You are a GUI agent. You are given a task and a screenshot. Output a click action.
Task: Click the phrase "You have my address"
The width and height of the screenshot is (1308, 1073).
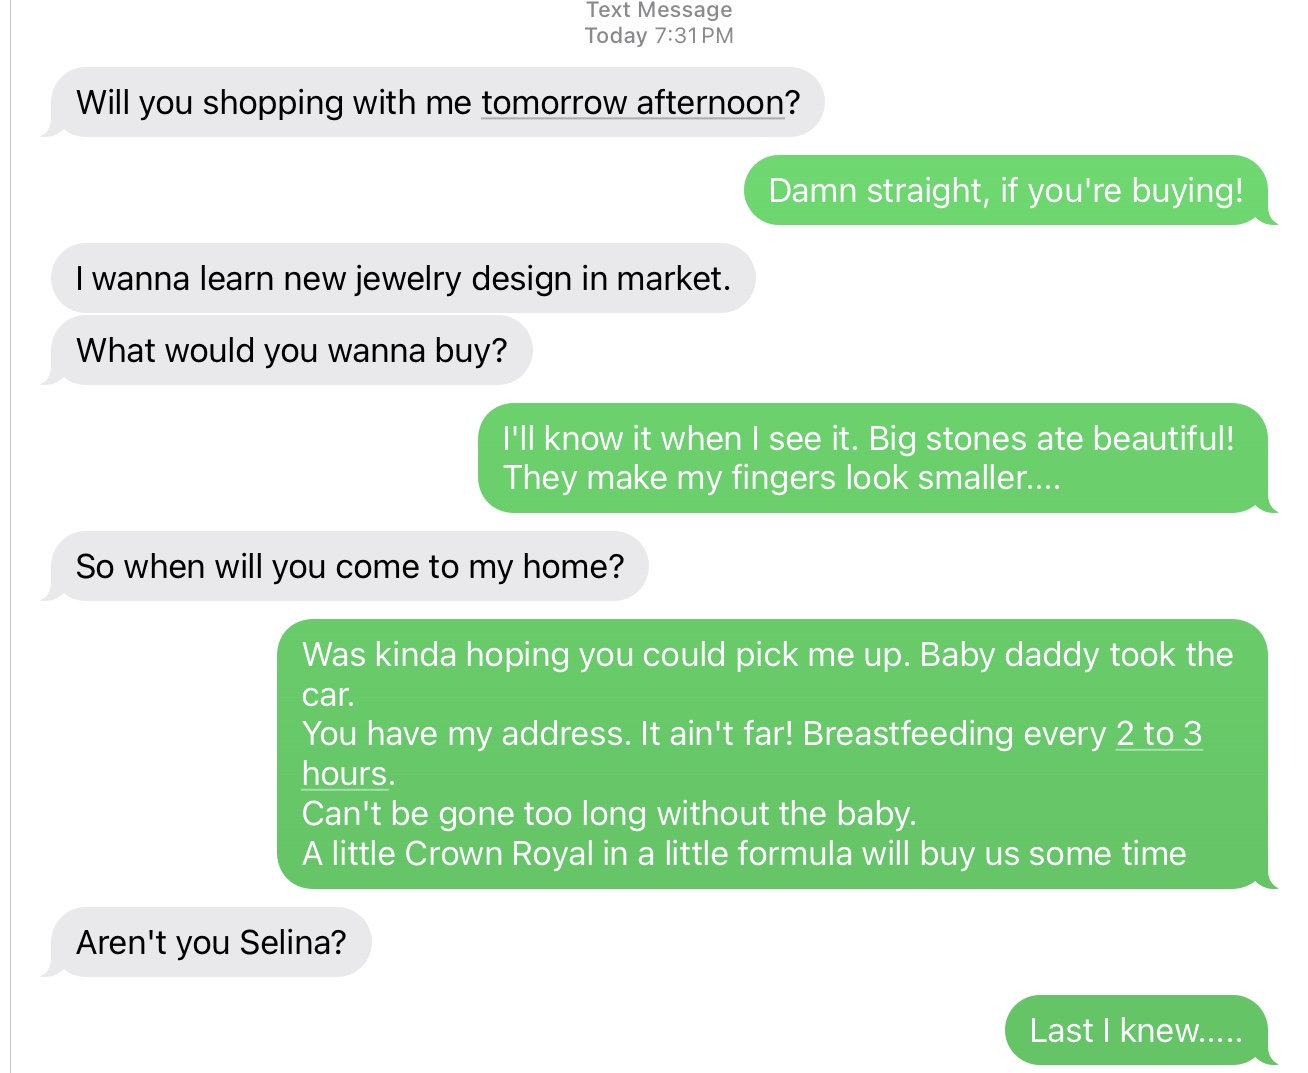pyautogui.click(x=465, y=734)
